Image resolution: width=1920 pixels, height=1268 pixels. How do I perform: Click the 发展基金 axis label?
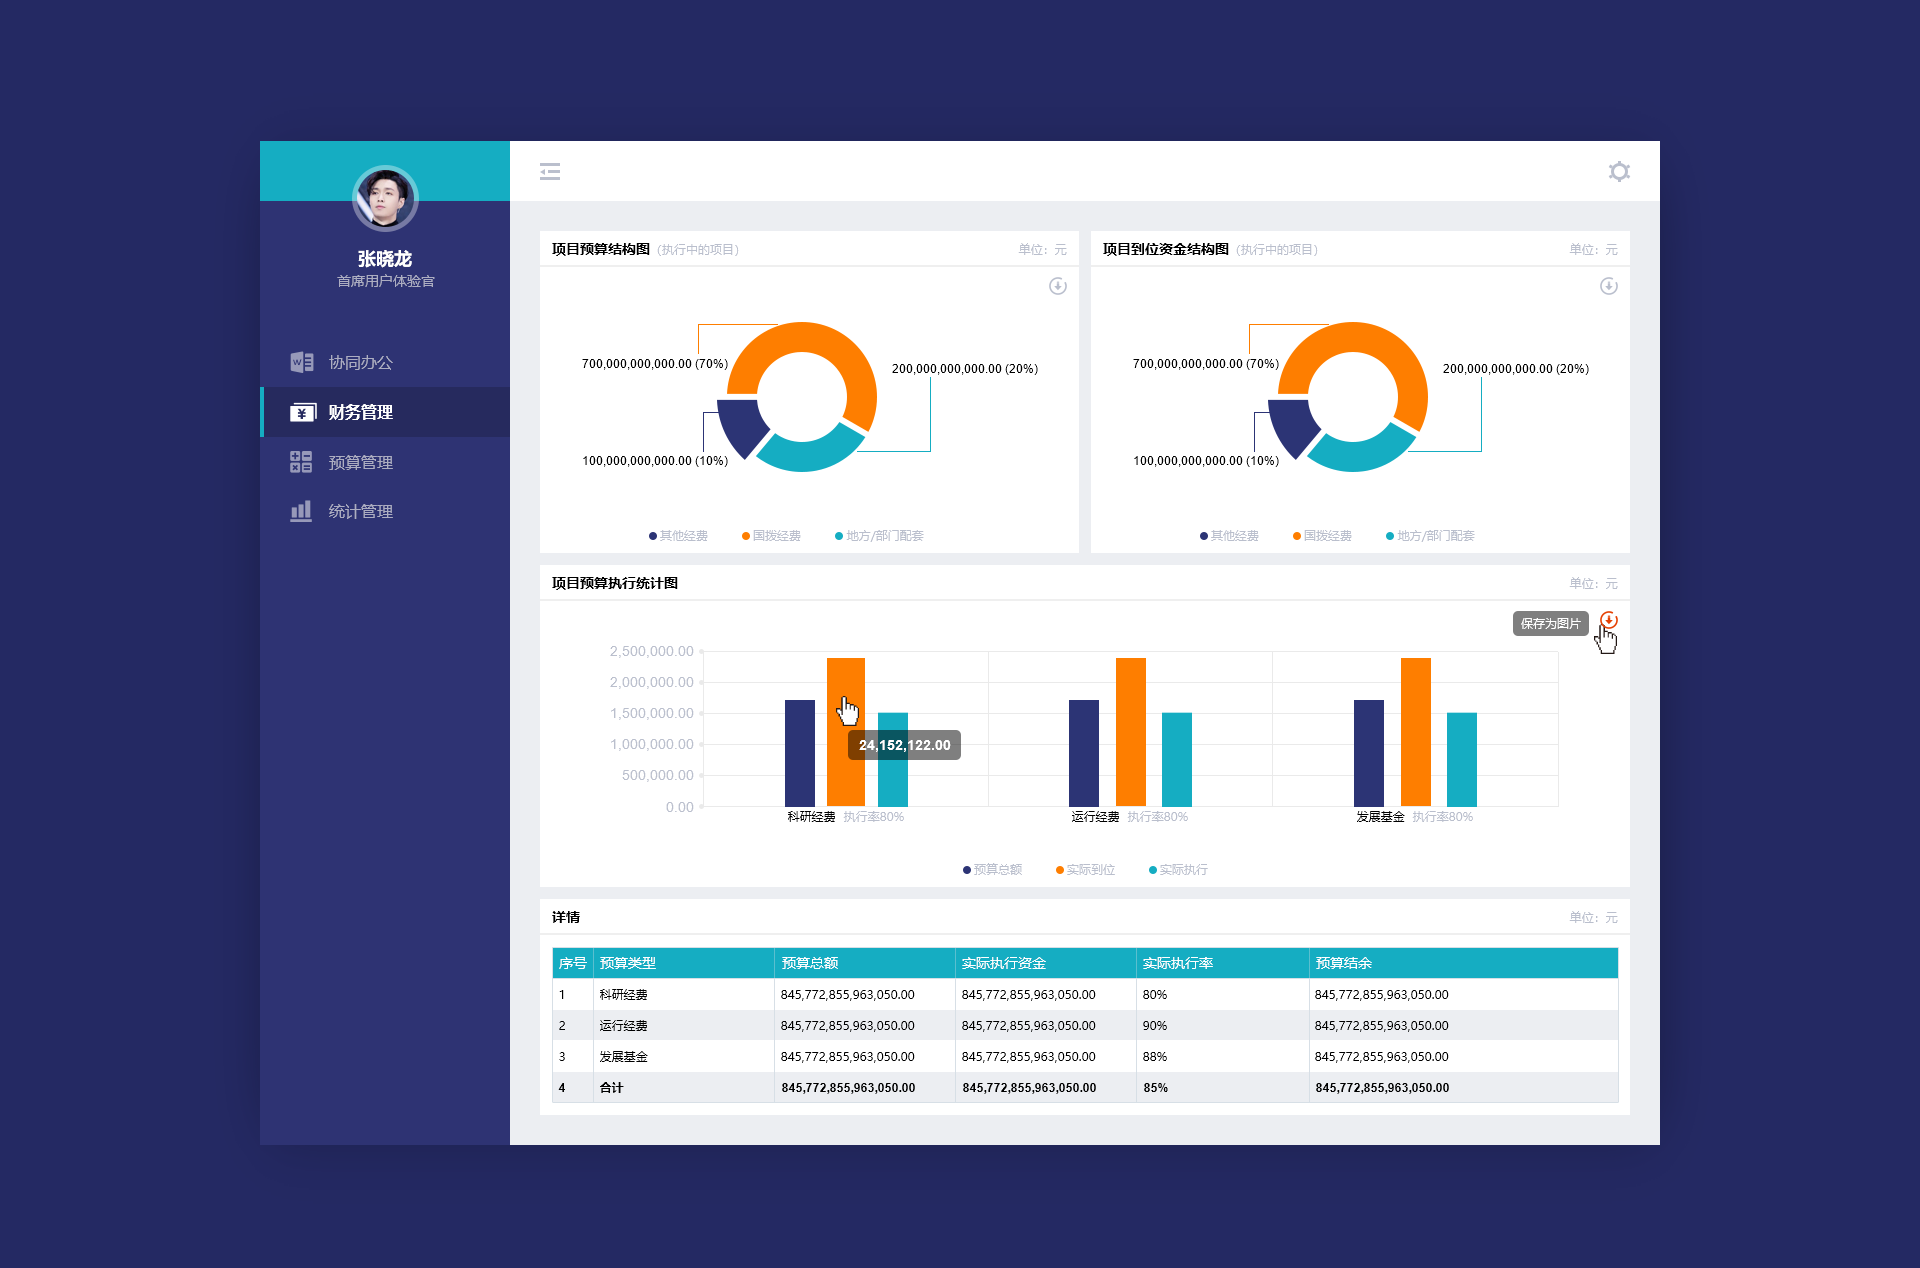(x=1380, y=817)
